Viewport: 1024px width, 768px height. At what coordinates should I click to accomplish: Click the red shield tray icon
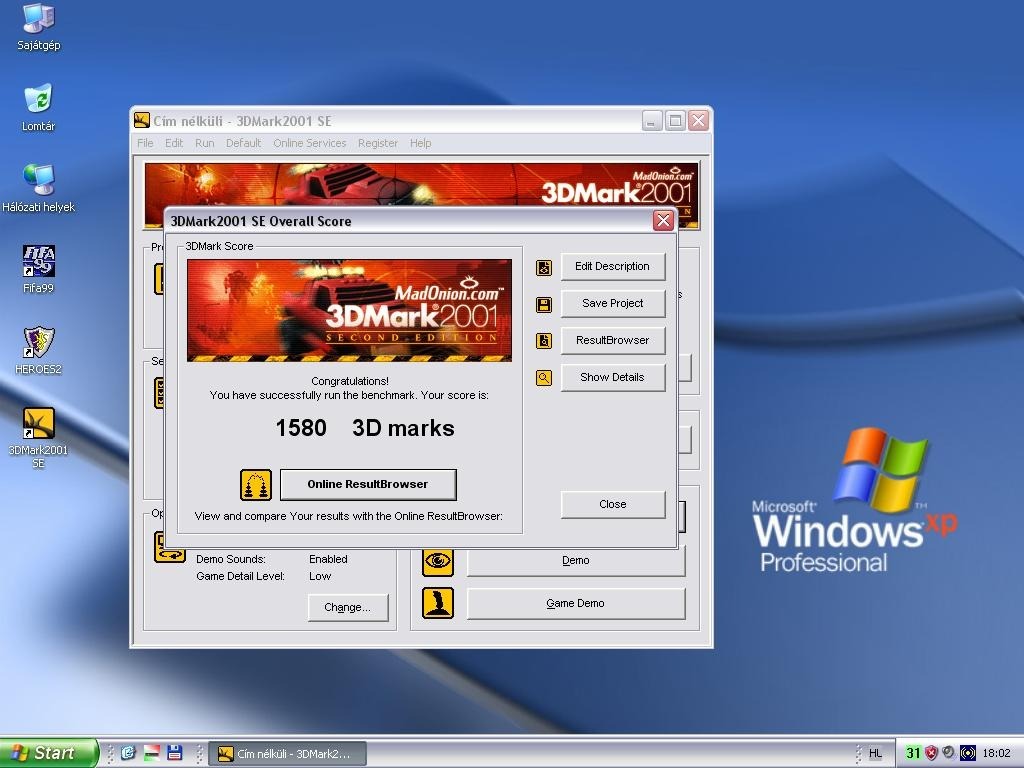coord(931,754)
